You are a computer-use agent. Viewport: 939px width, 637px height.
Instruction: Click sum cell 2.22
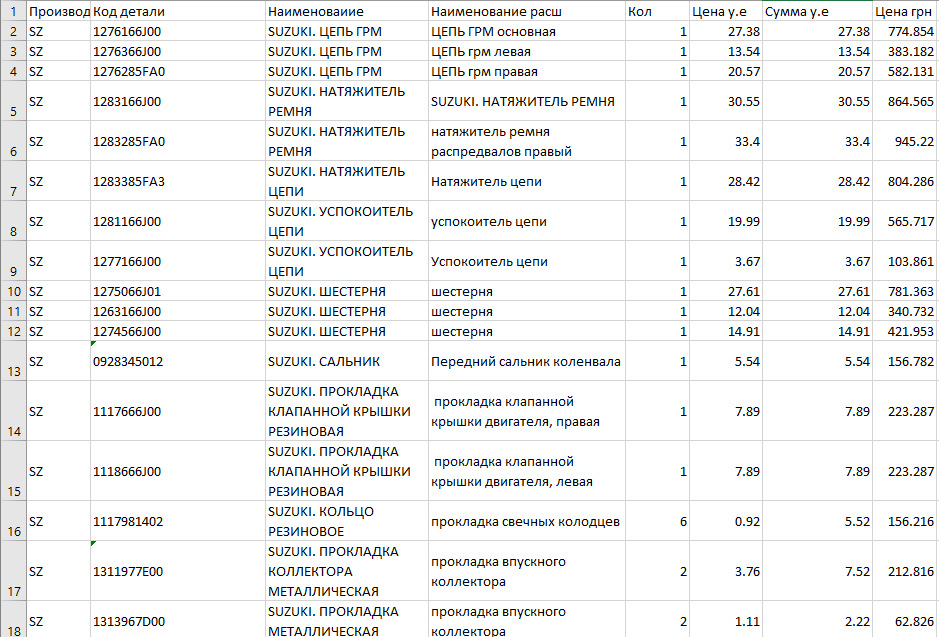[817, 620]
